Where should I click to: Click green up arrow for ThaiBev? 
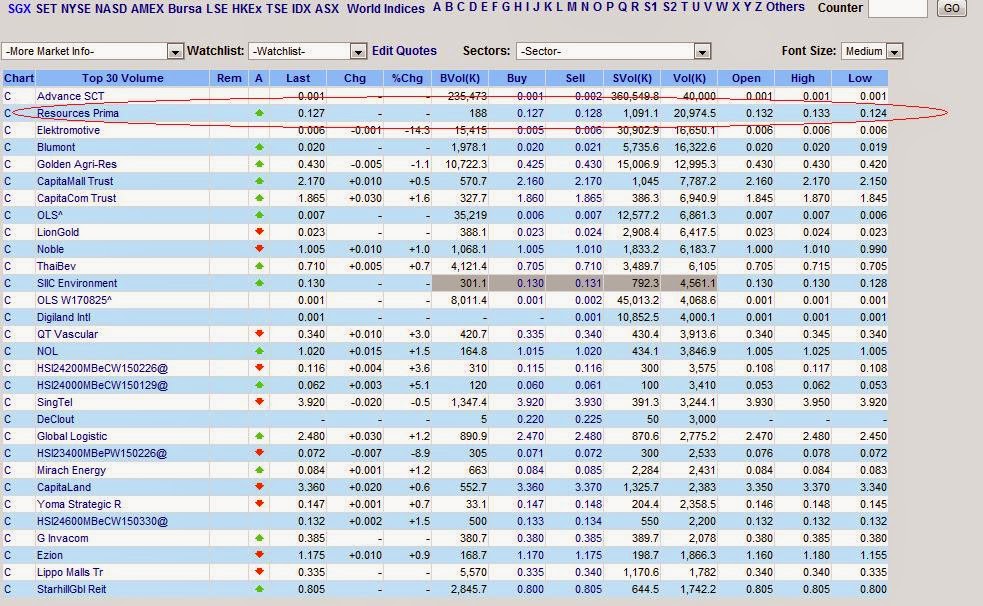(259, 266)
